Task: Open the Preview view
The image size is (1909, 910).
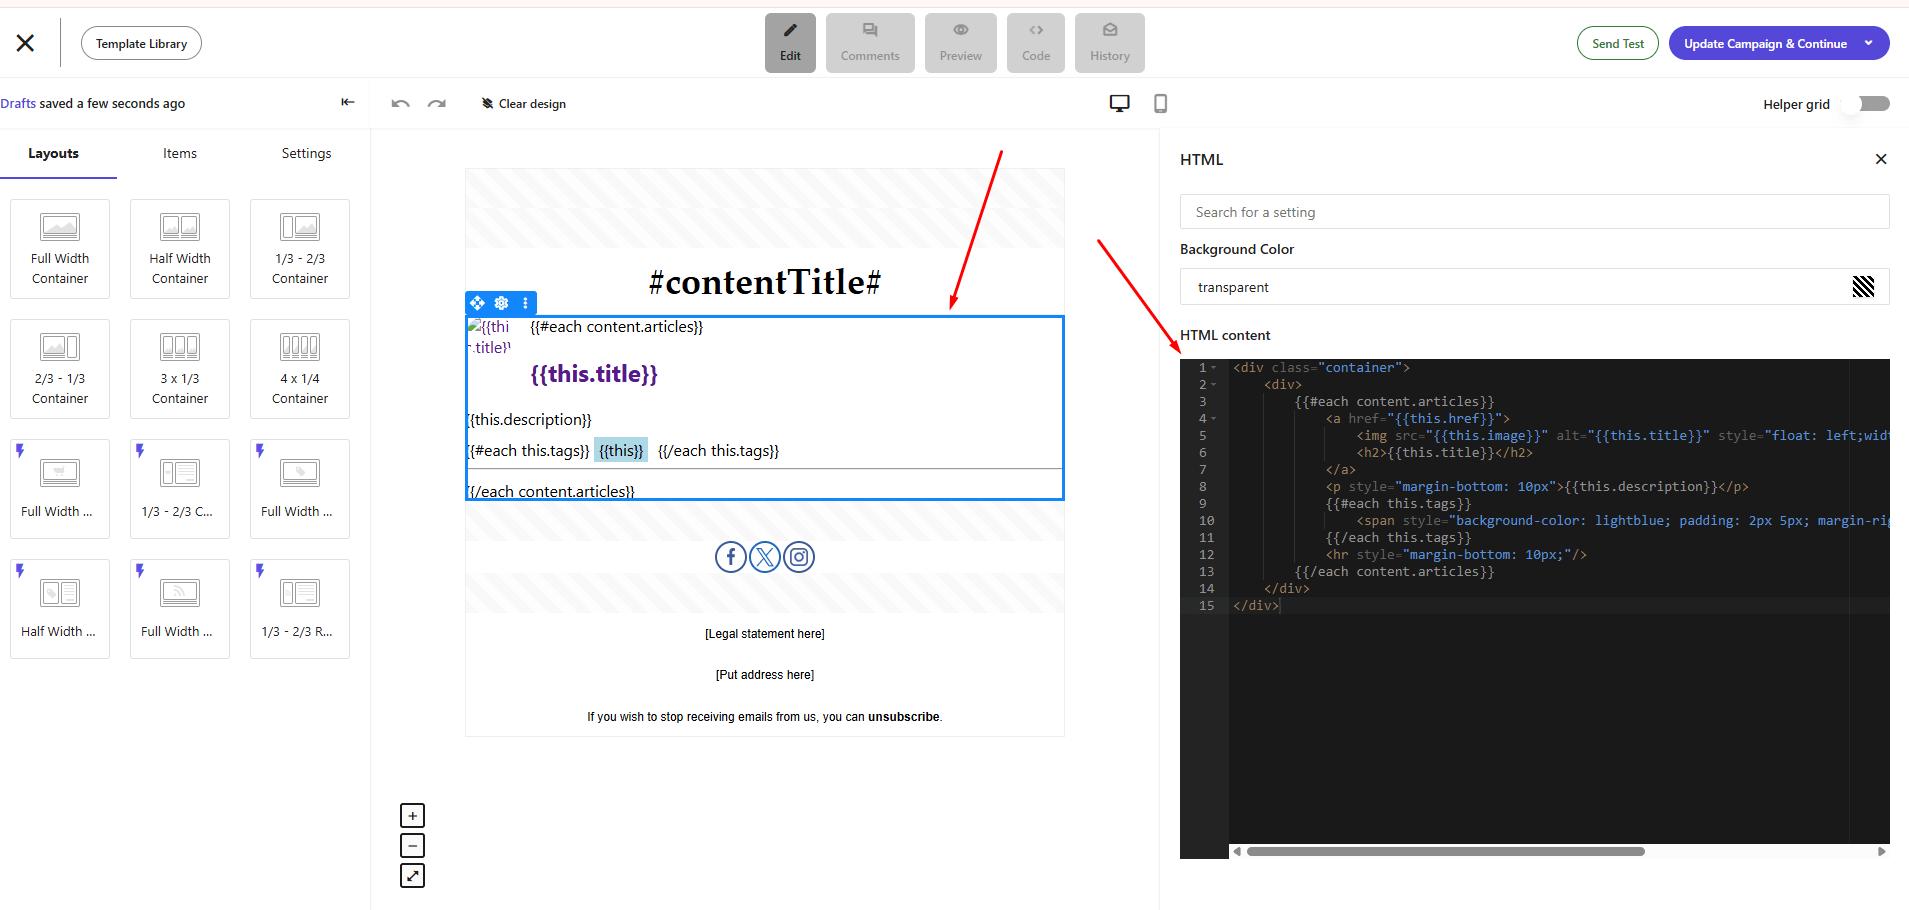Action: [960, 43]
